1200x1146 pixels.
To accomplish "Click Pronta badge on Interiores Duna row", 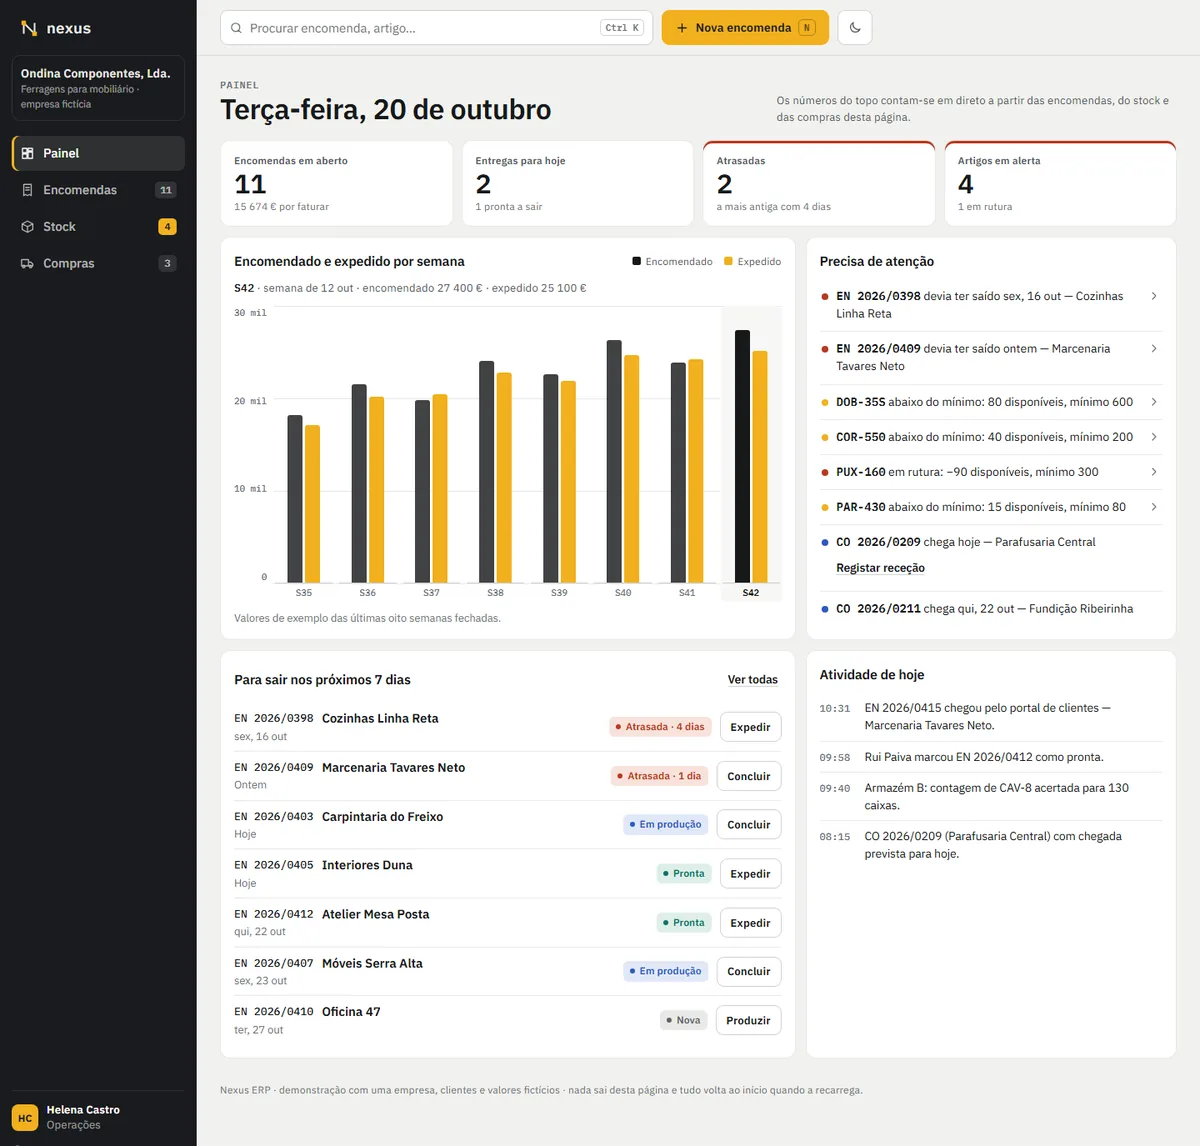I will 683,874.
